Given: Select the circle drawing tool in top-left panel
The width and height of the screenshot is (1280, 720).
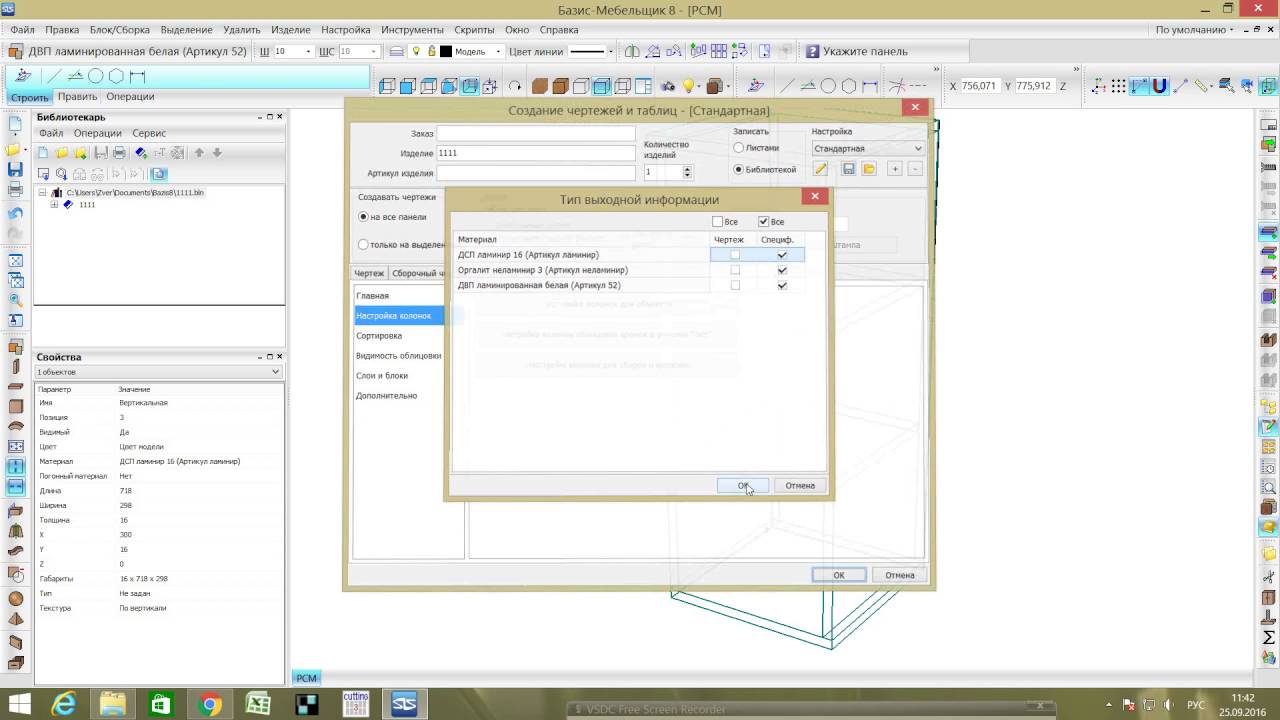Looking at the screenshot, I should coord(96,76).
